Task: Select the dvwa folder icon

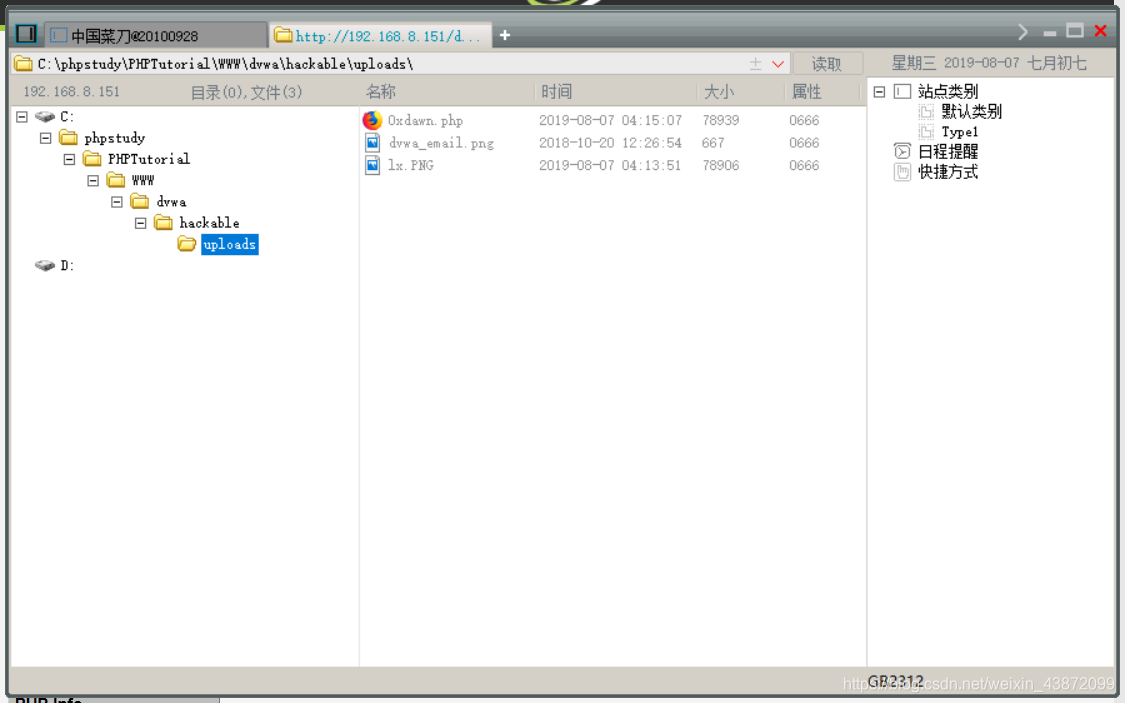Action: coord(140,201)
